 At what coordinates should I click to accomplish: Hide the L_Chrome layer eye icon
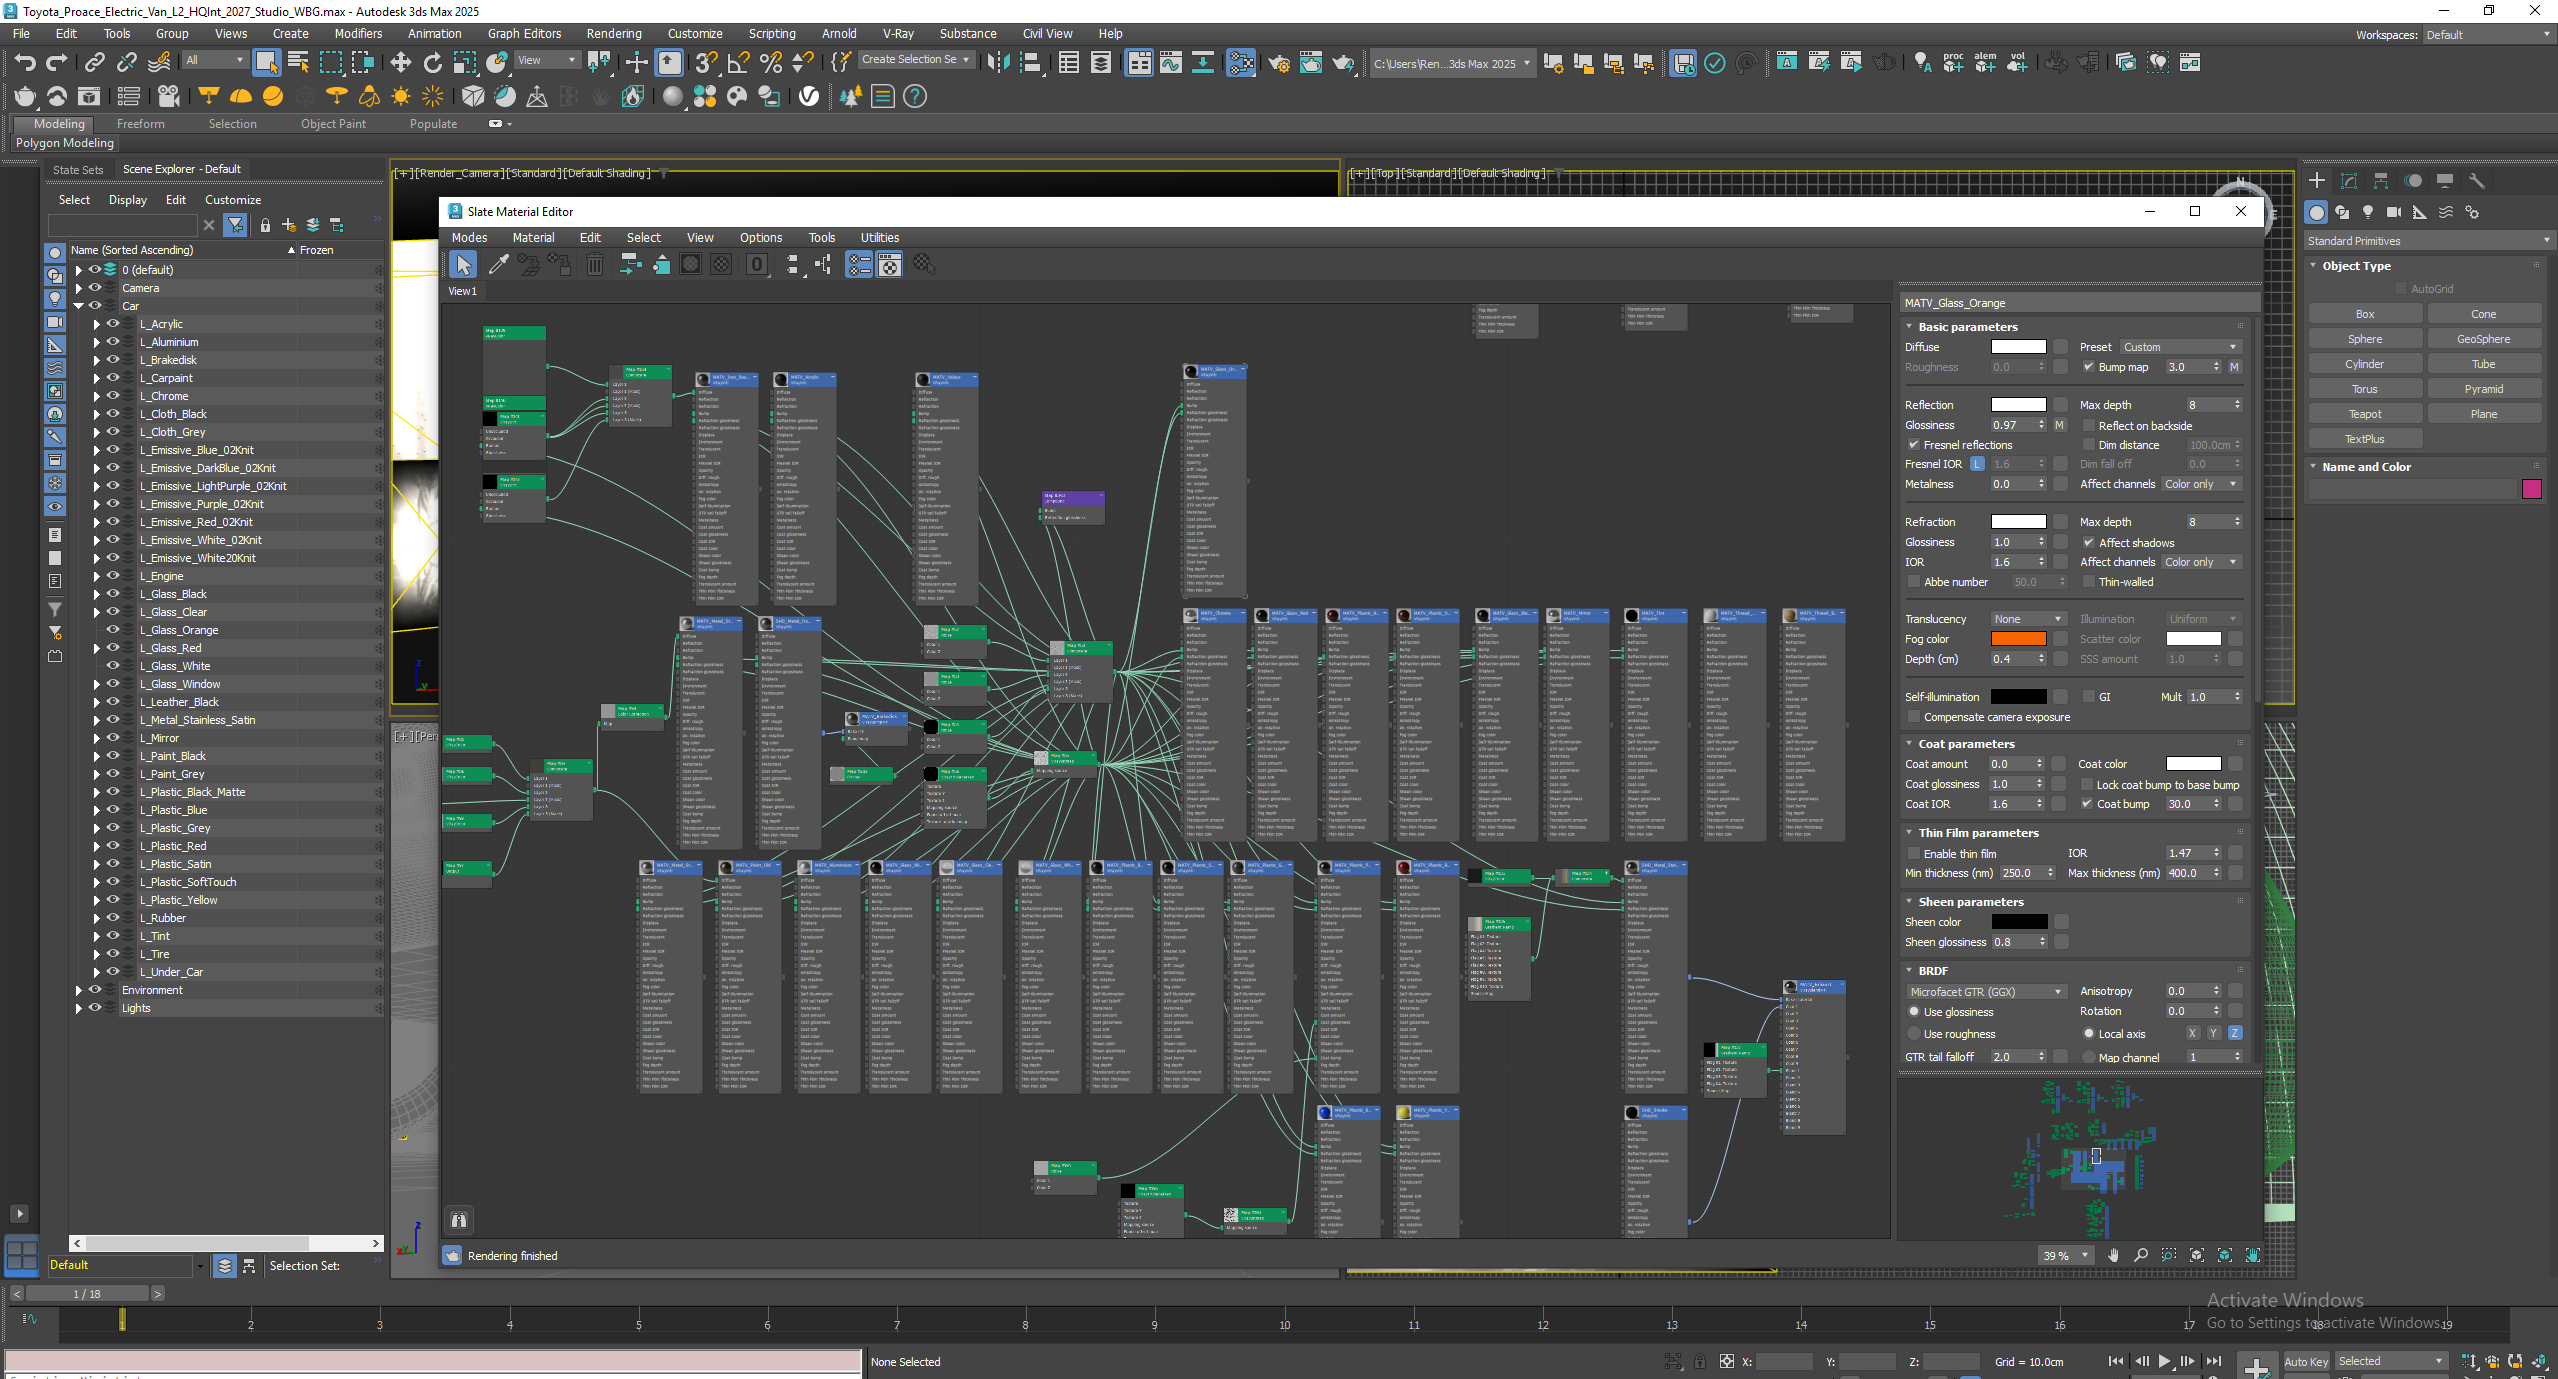point(113,396)
